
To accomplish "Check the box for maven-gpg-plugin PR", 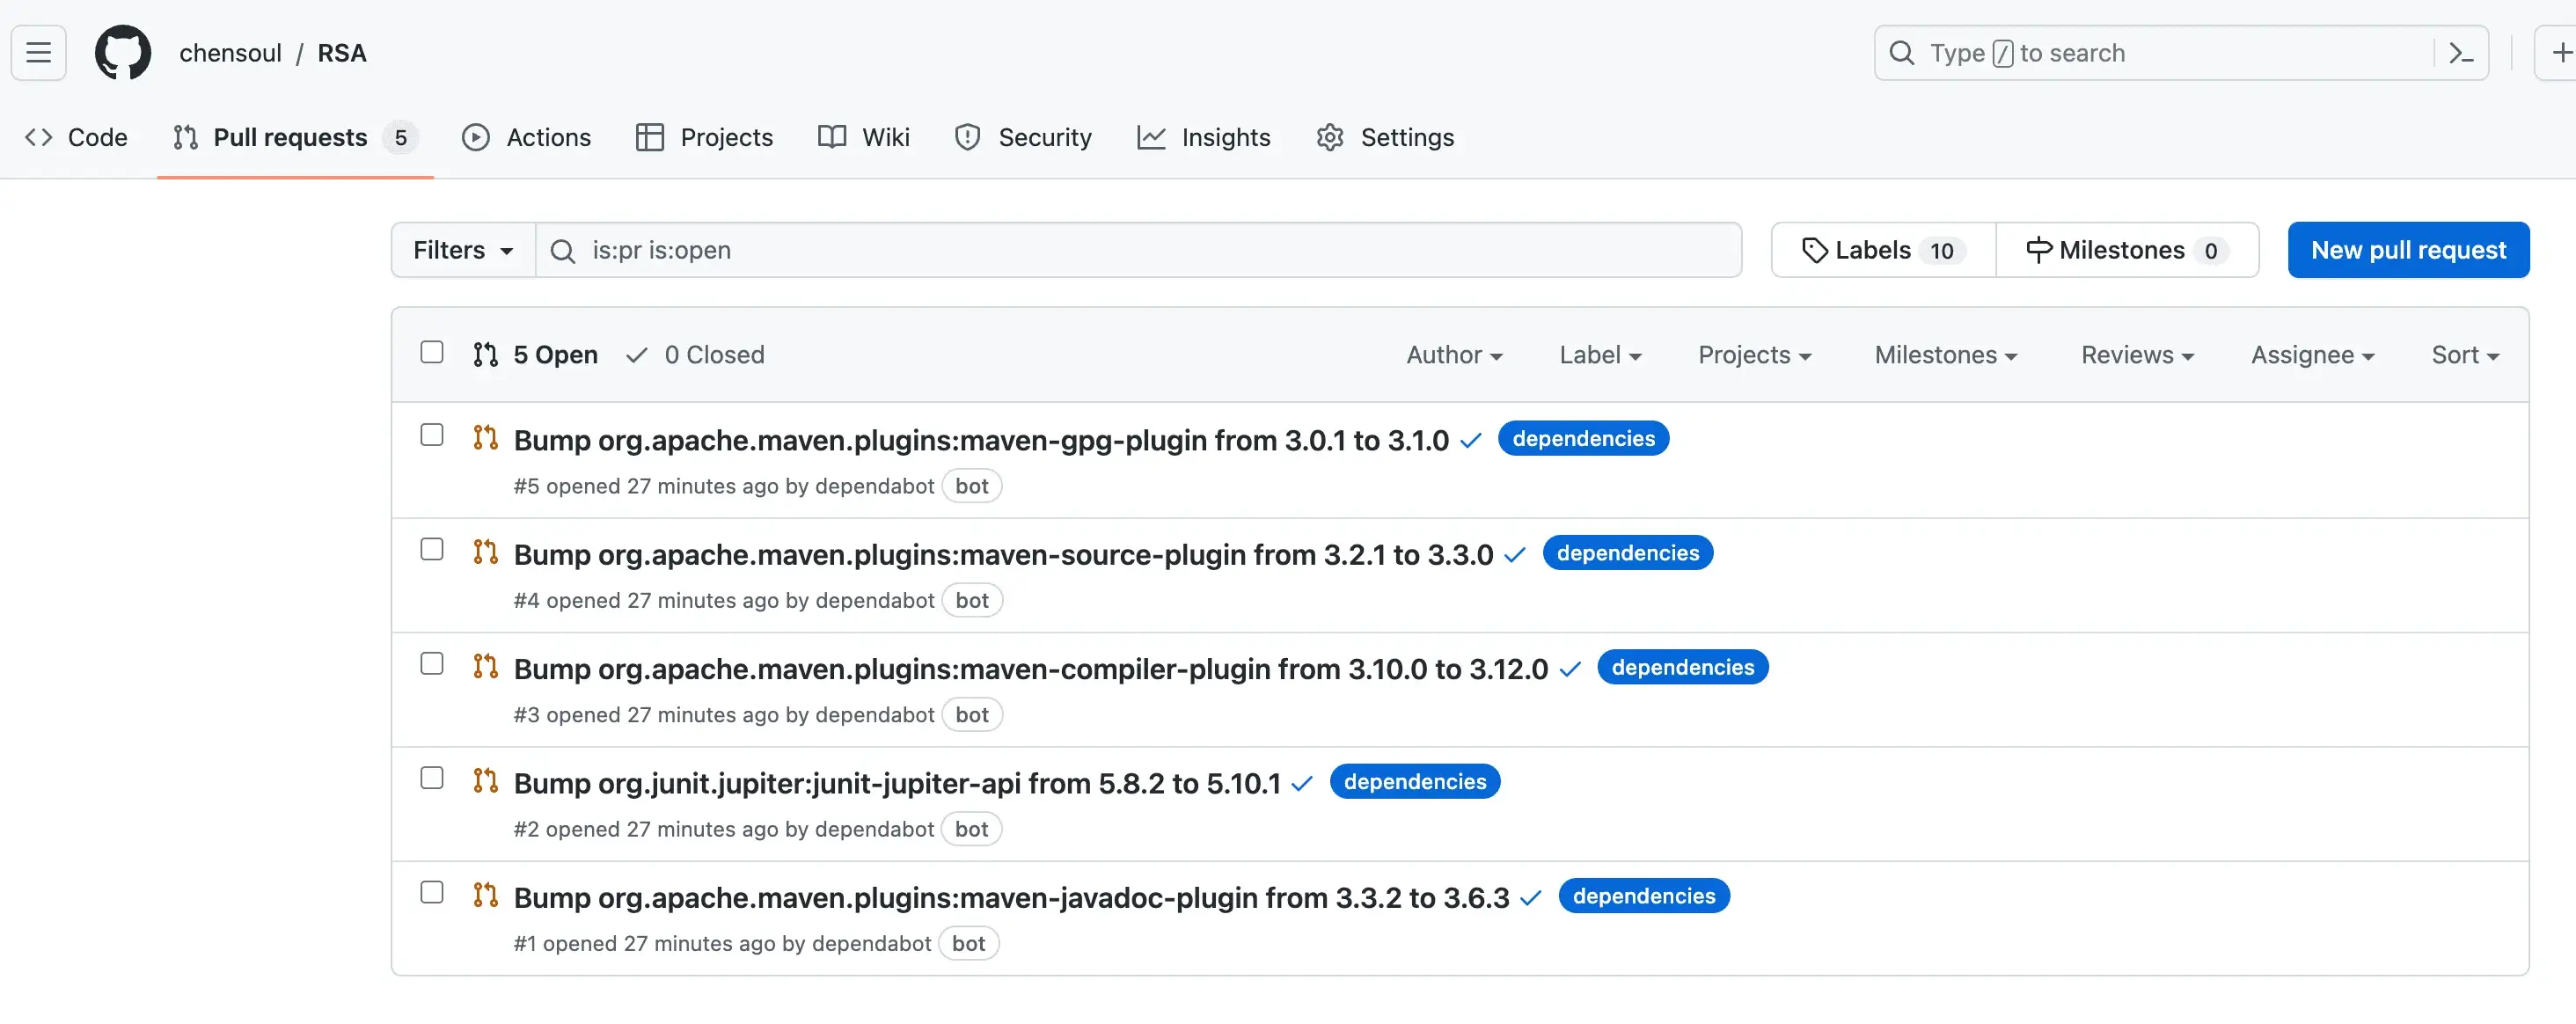I will pos(432,436).
